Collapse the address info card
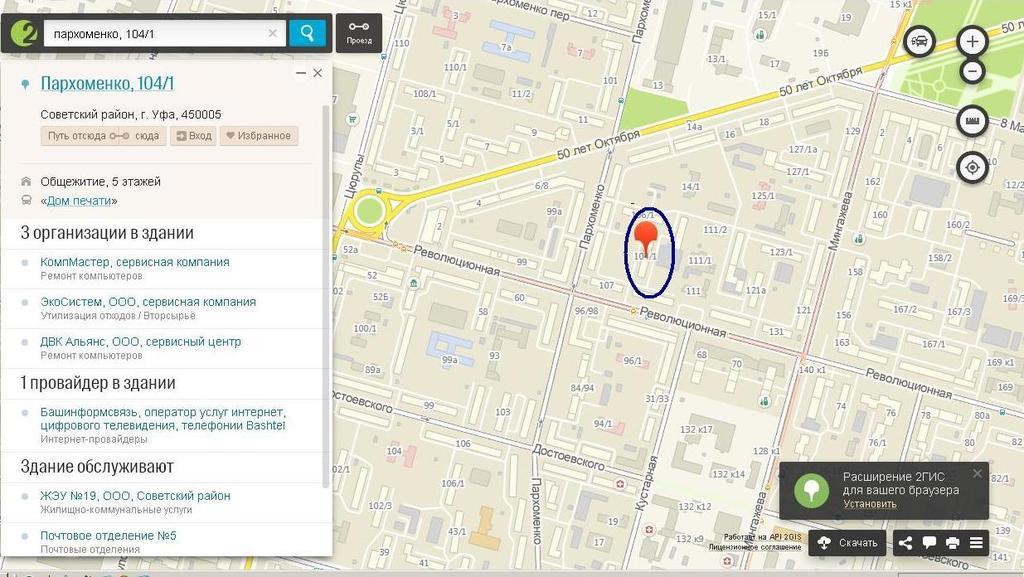Viewport: 1024px width, 577px height. click(301, 74)
